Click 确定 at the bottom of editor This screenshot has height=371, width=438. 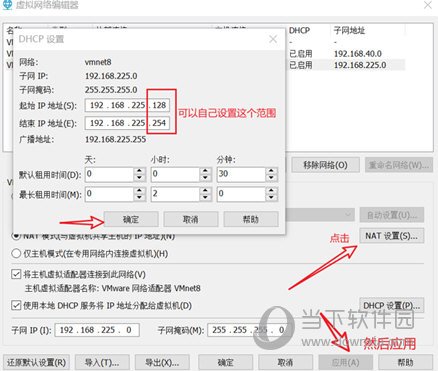tap(226, 362)
